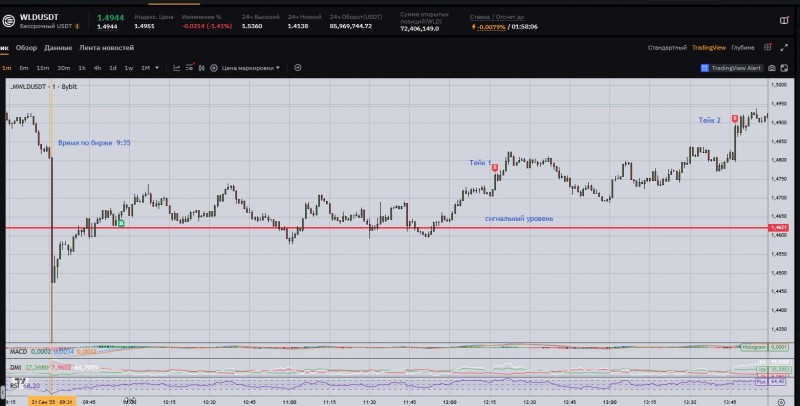
Task: Click the change percent -0.0214 (-1.41%)
Action: [207, 26]
